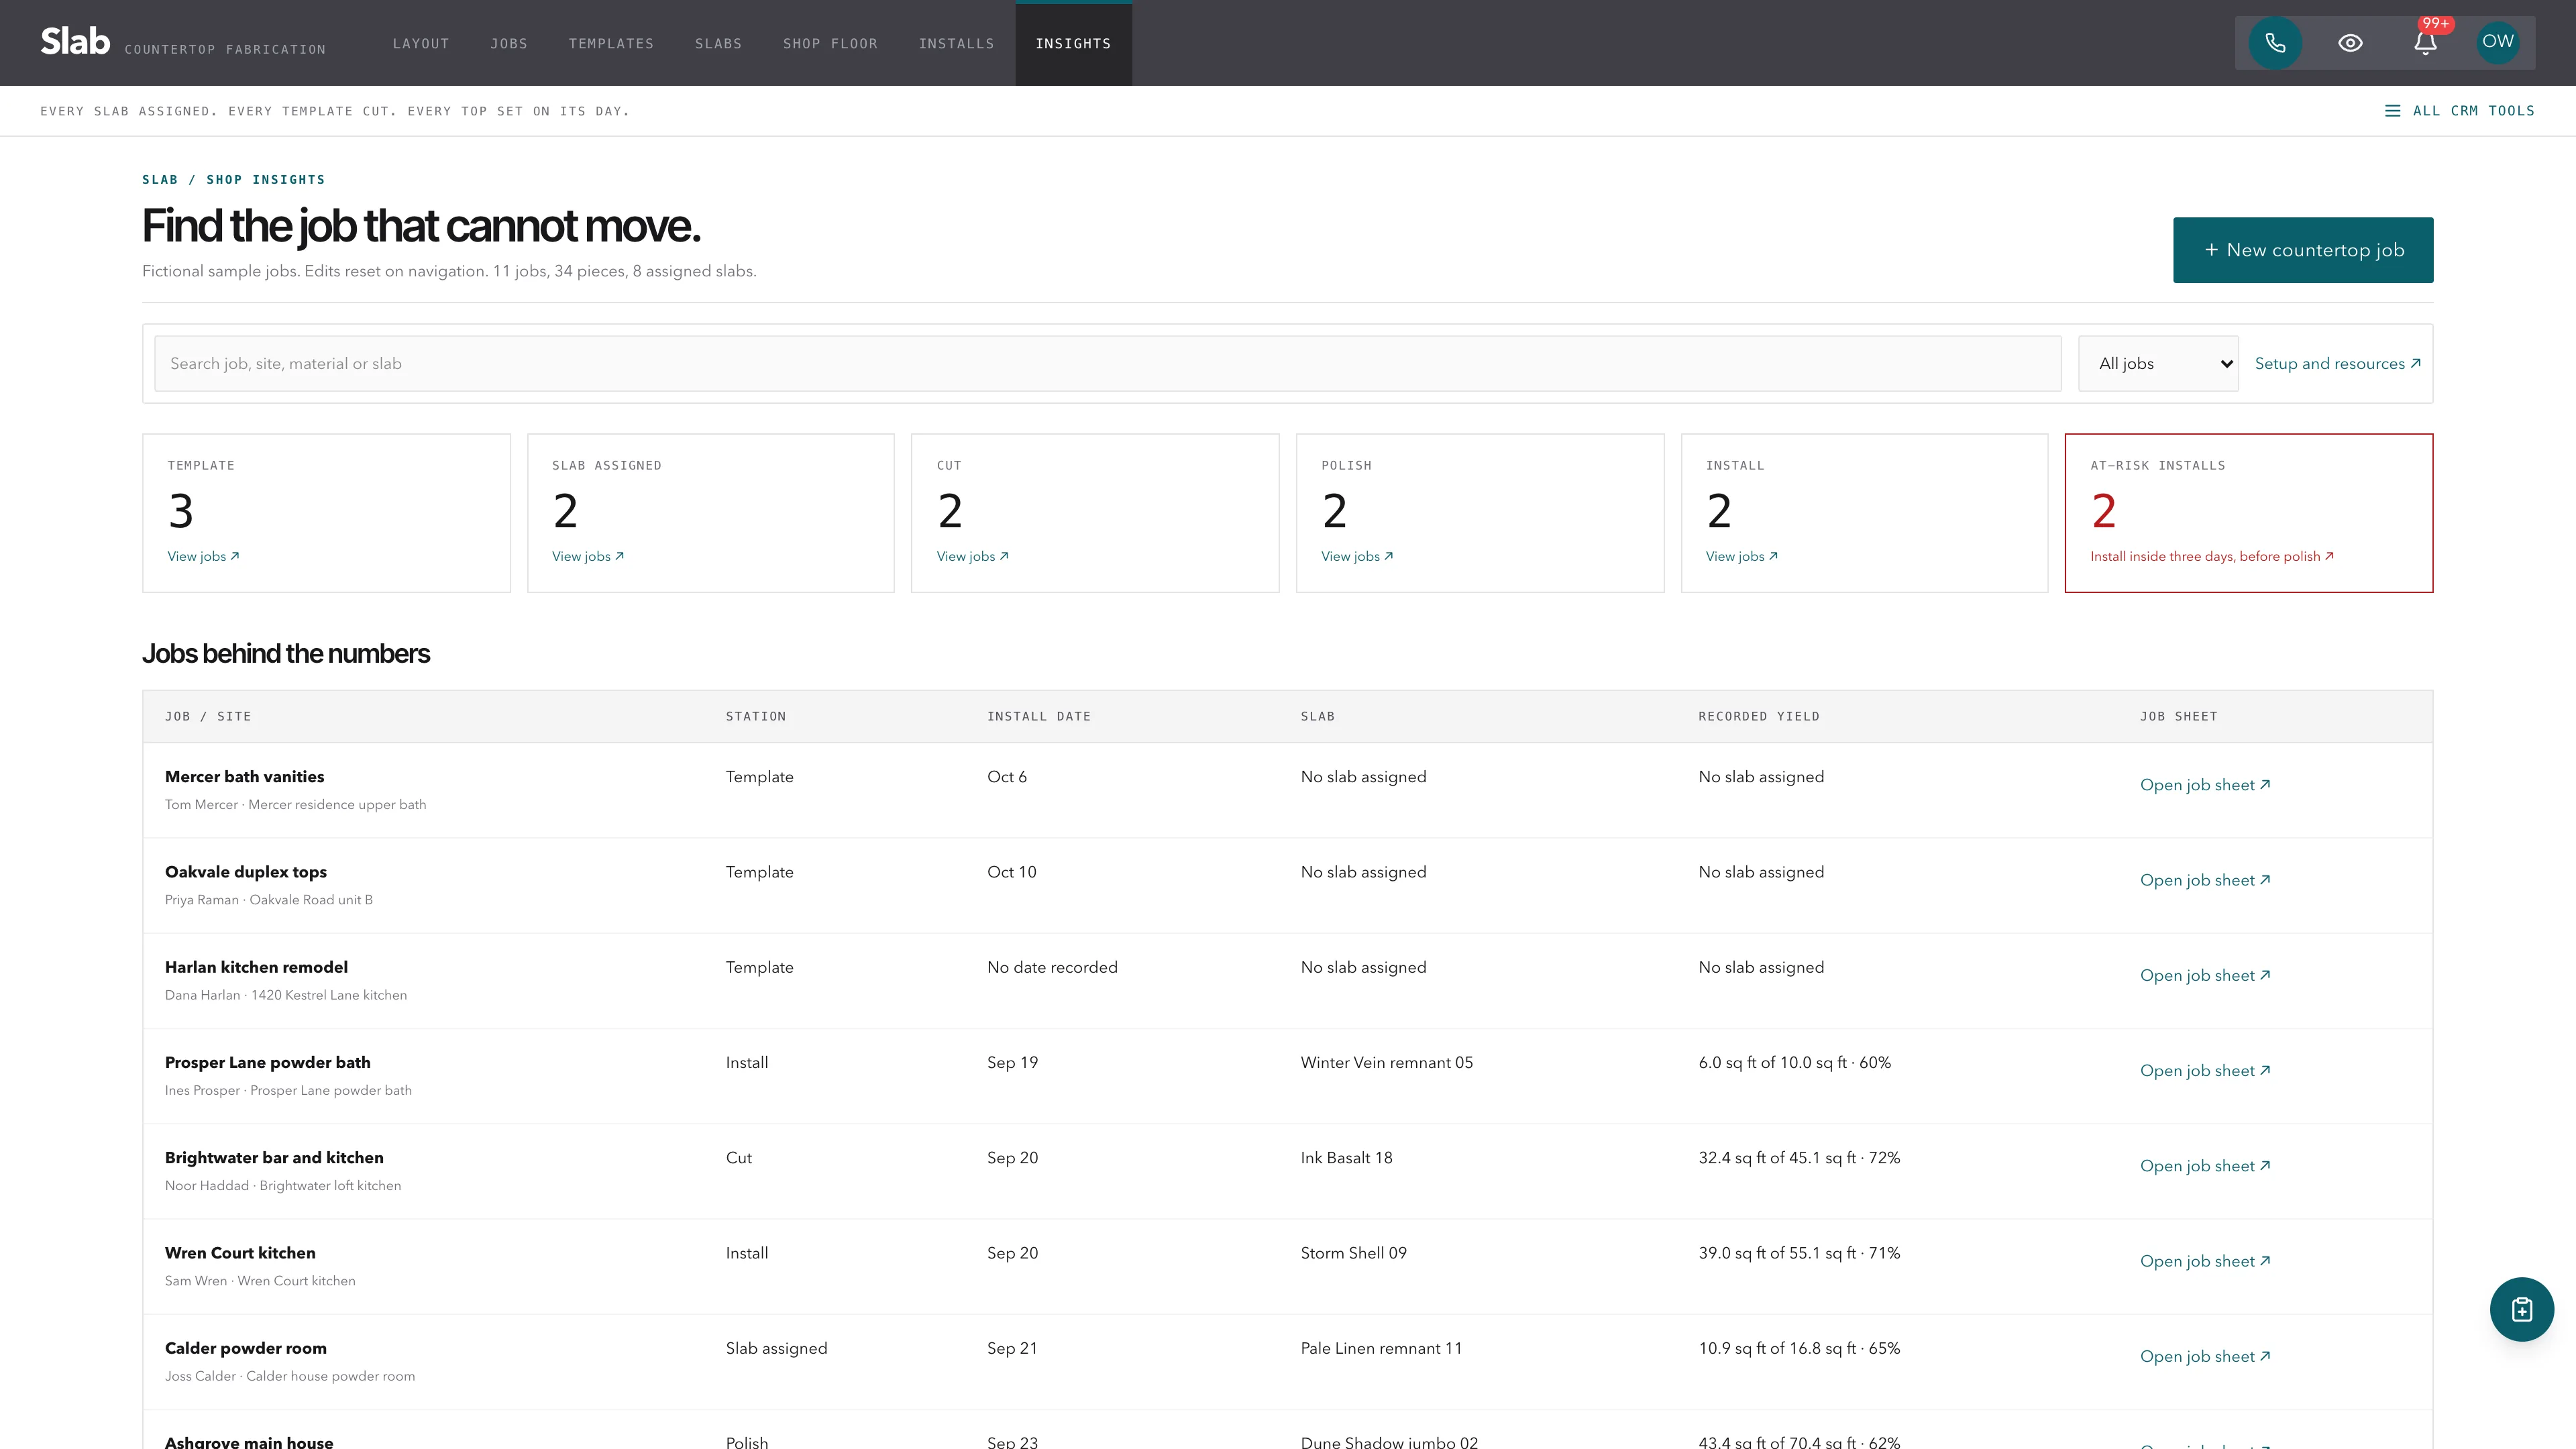Open the Slabs tab
Image resolution: width=2576 pixels, height=1449 pixels.
point(718,44)
